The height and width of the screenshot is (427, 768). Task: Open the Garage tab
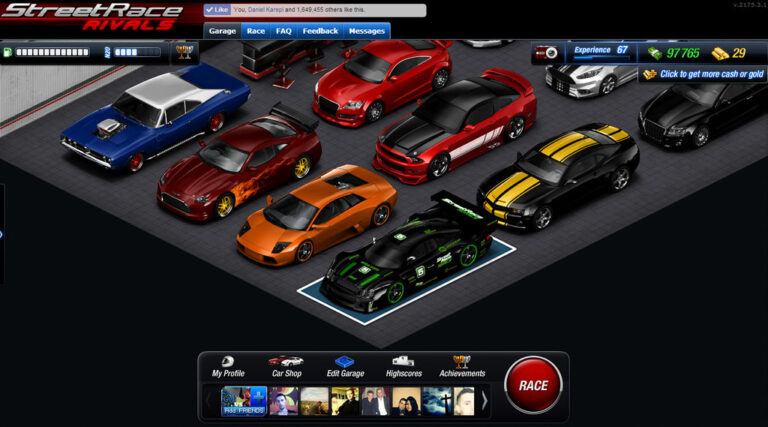[x=222, y=31]
